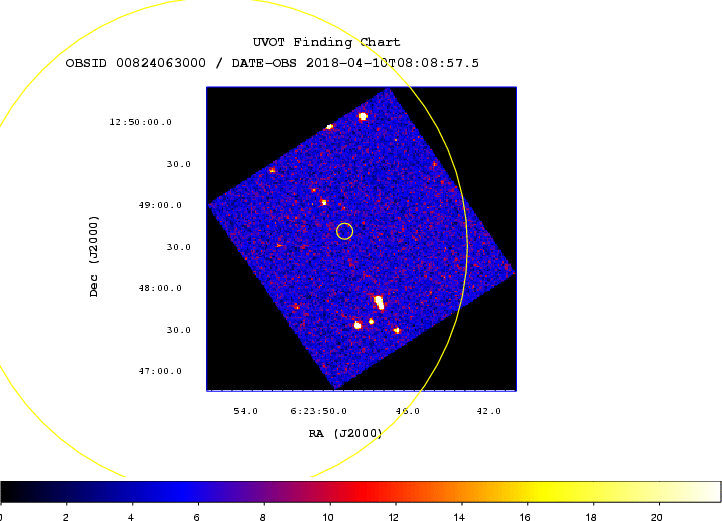
Task: Select the DATE-OBS 2018-04-10T08:08:57.5 timestamp
Action: (355, 63)
